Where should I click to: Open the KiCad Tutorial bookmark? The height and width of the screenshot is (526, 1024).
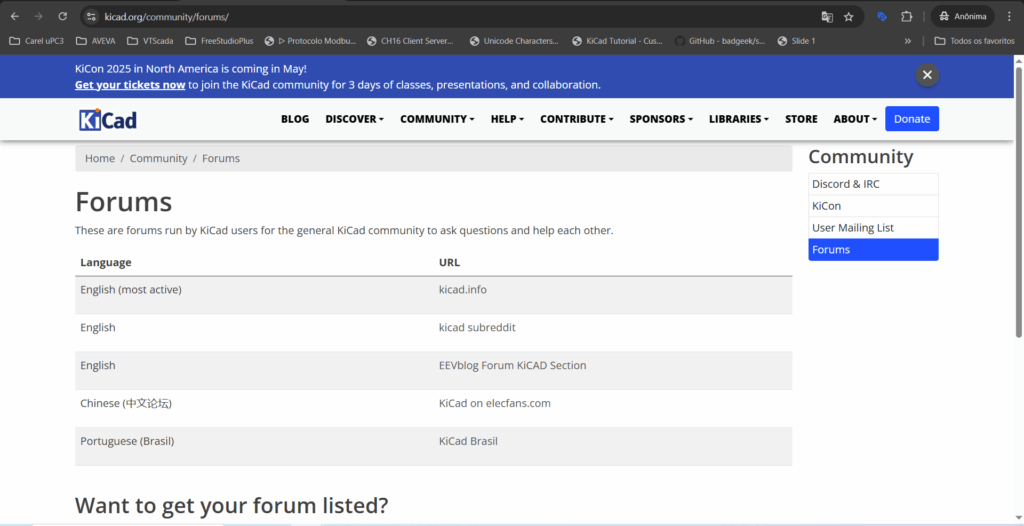(x=617, y=41)
